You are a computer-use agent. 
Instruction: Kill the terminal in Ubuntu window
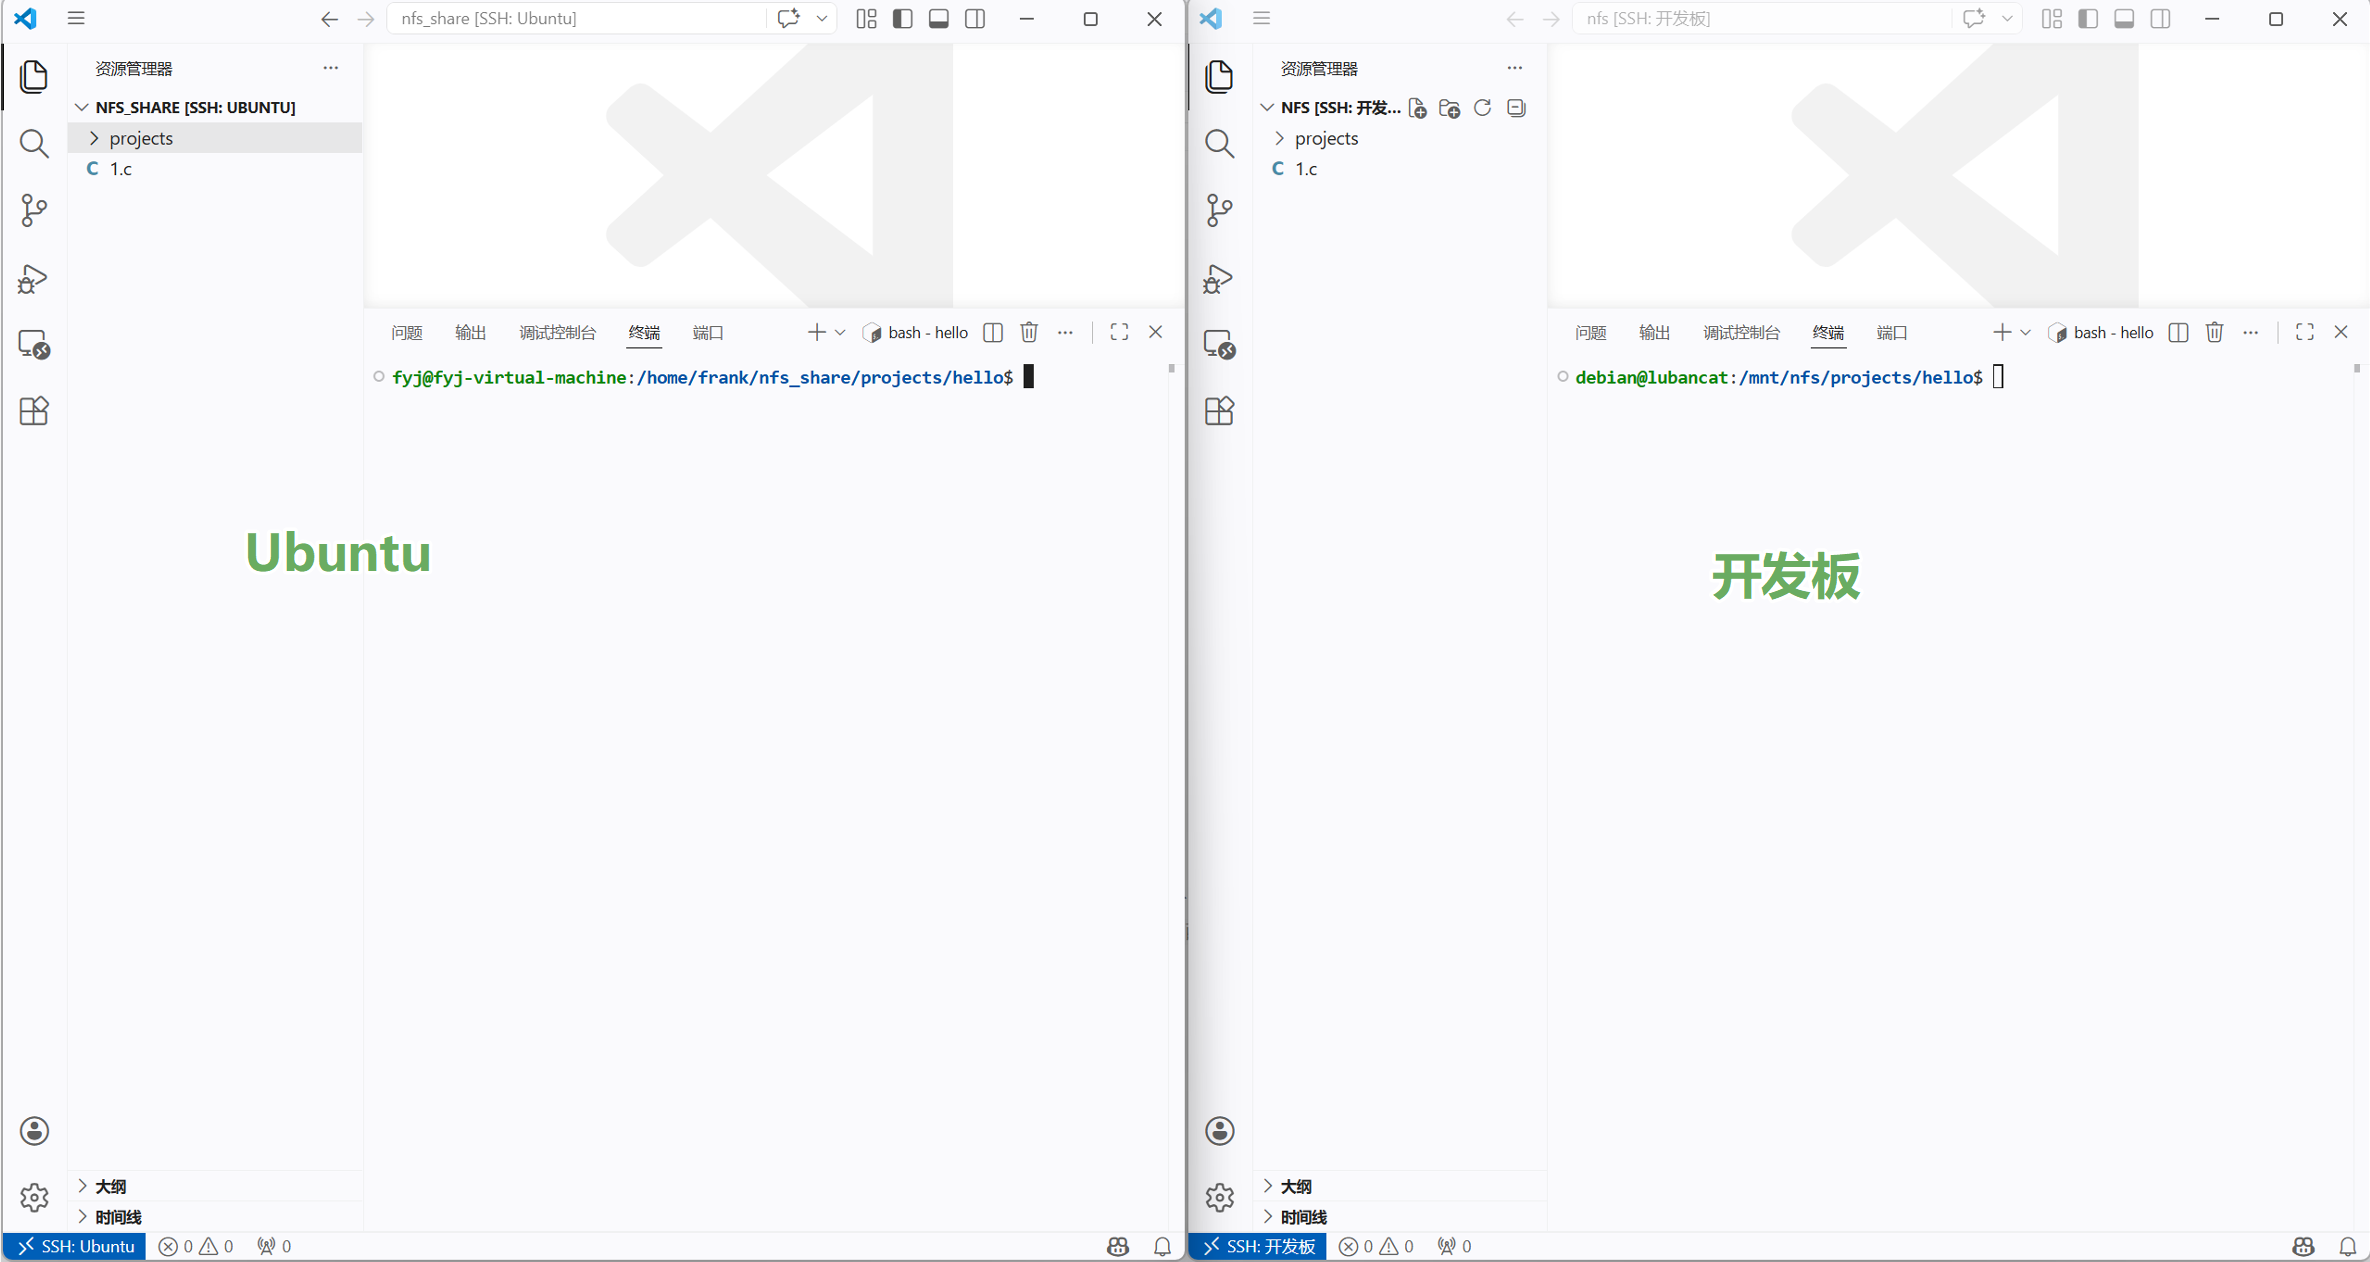tap(1029, 332)
